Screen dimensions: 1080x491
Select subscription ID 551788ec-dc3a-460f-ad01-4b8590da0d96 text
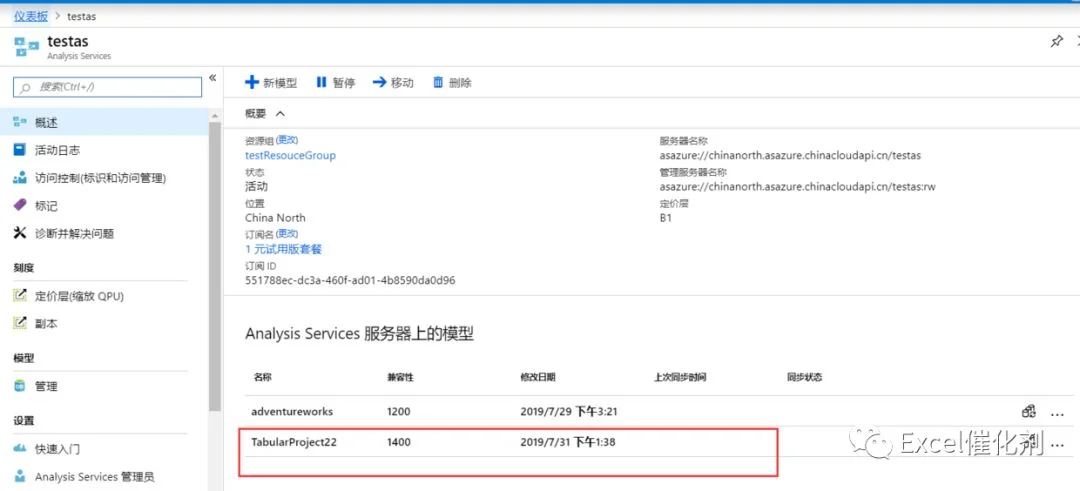pos(350,280)
